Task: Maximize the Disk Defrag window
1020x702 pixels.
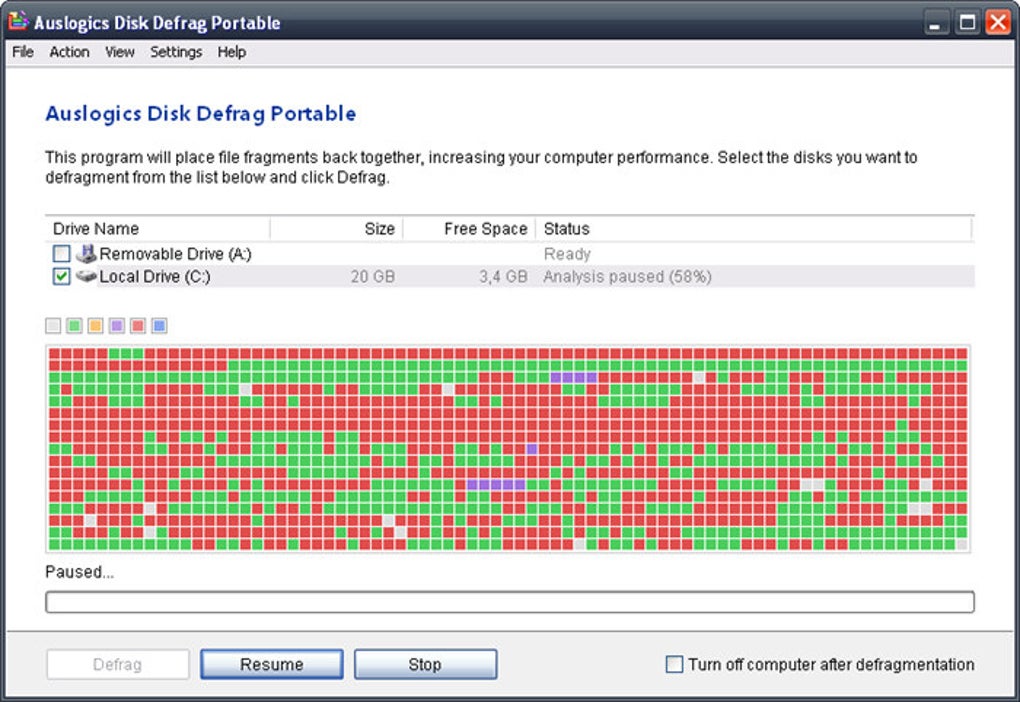Action: click(967, 23)
